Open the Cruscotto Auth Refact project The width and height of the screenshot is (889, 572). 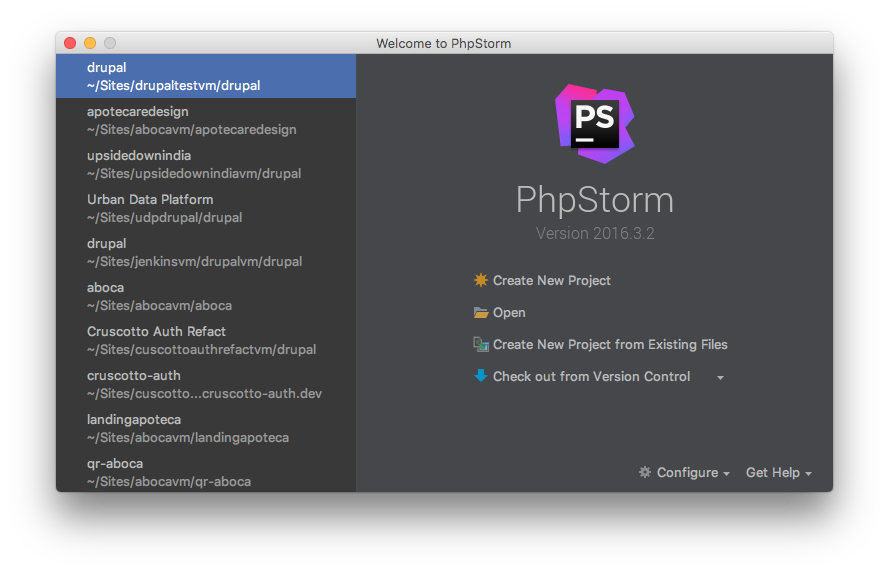[206, 340]
